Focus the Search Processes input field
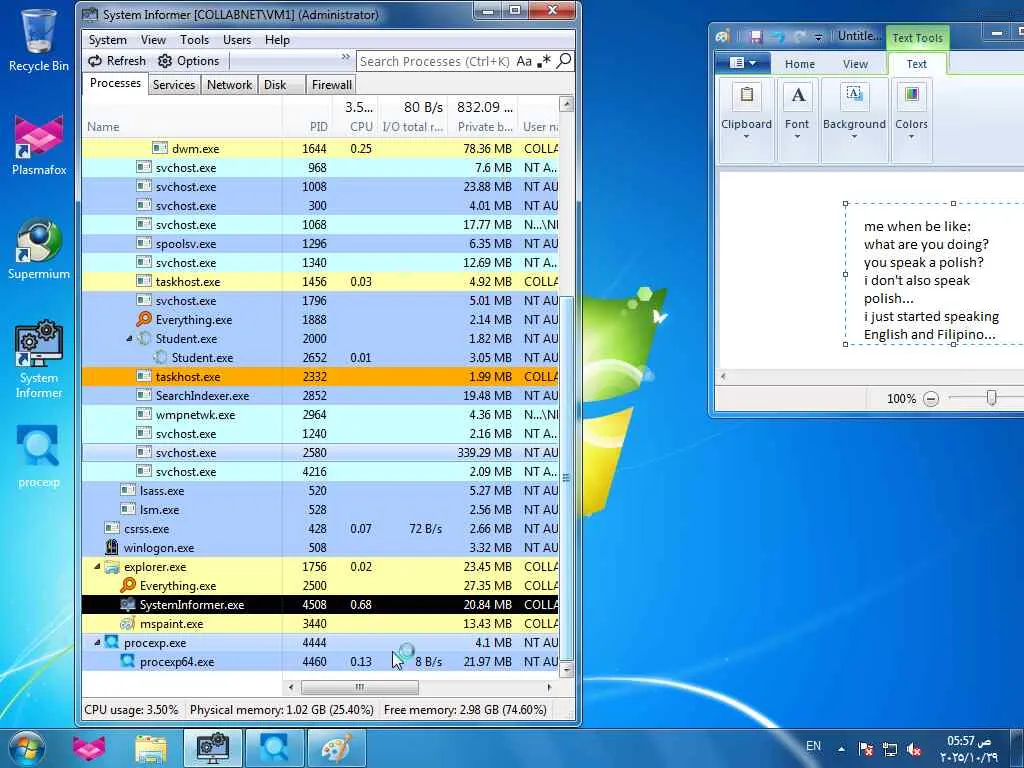This screenshot has width=1024, height=768. pos(435,61)
